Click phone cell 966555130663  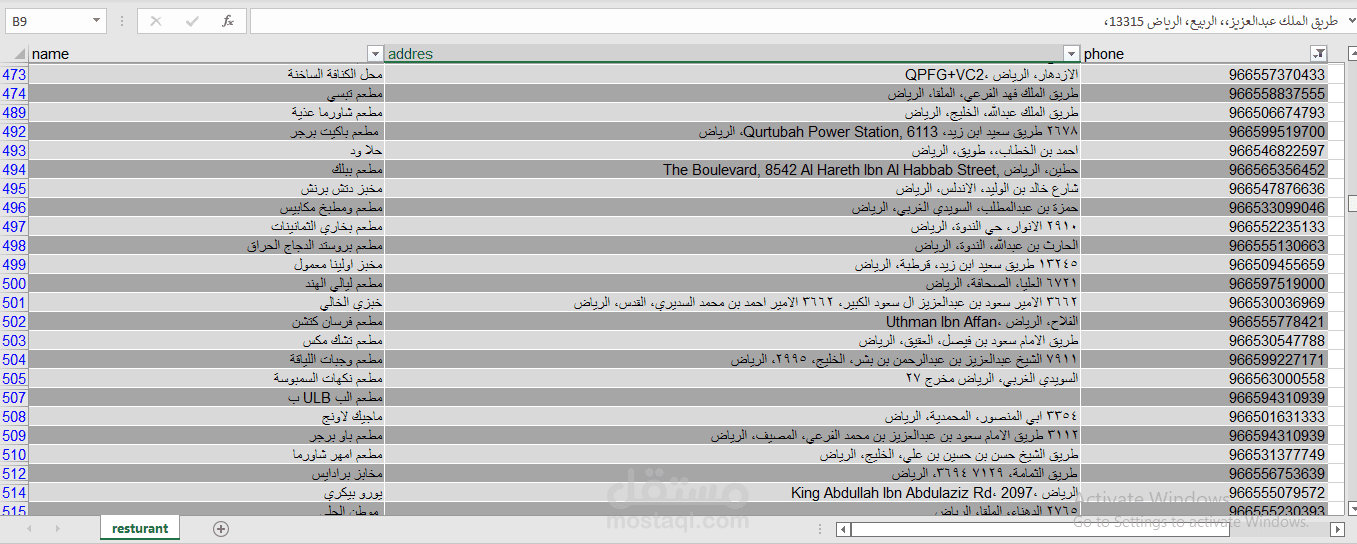pos(1205,245)
